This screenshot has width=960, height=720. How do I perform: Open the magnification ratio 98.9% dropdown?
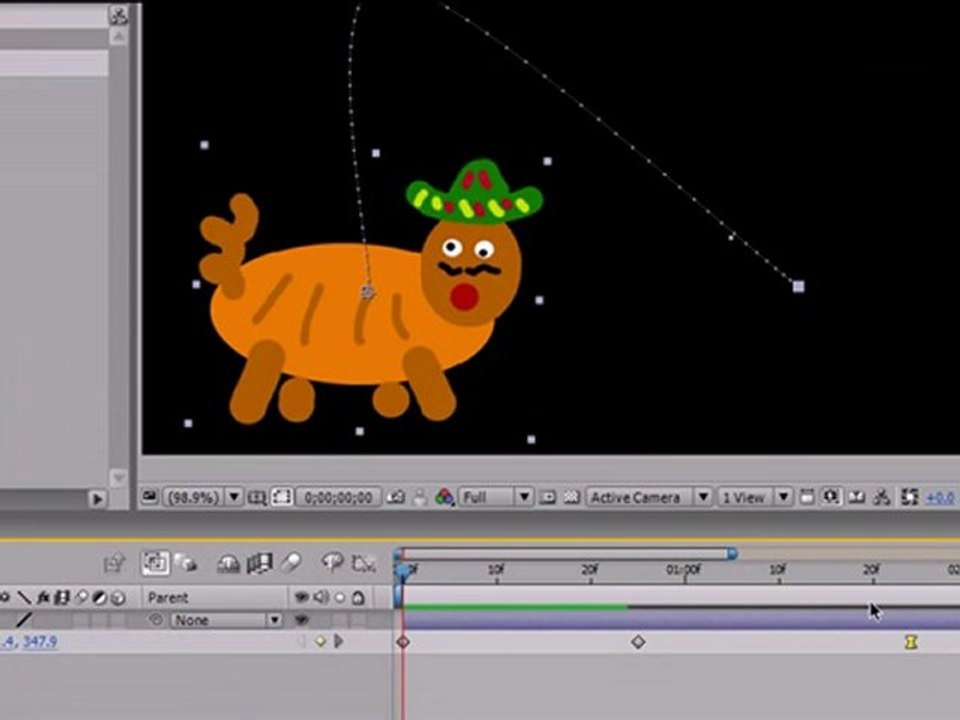[x=203, y=497]
